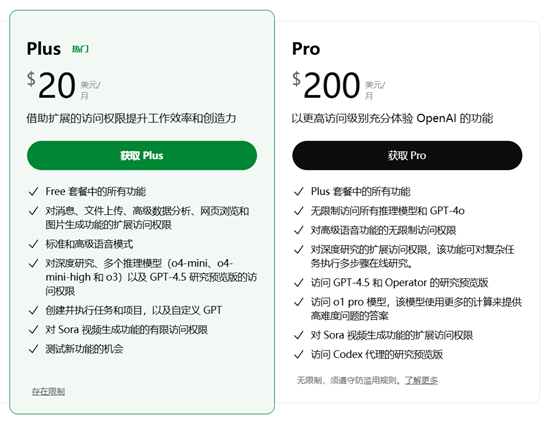Viewport: 550px width, 422px height.
Task: Select the Plus plan title
Action: pos(44,49)
